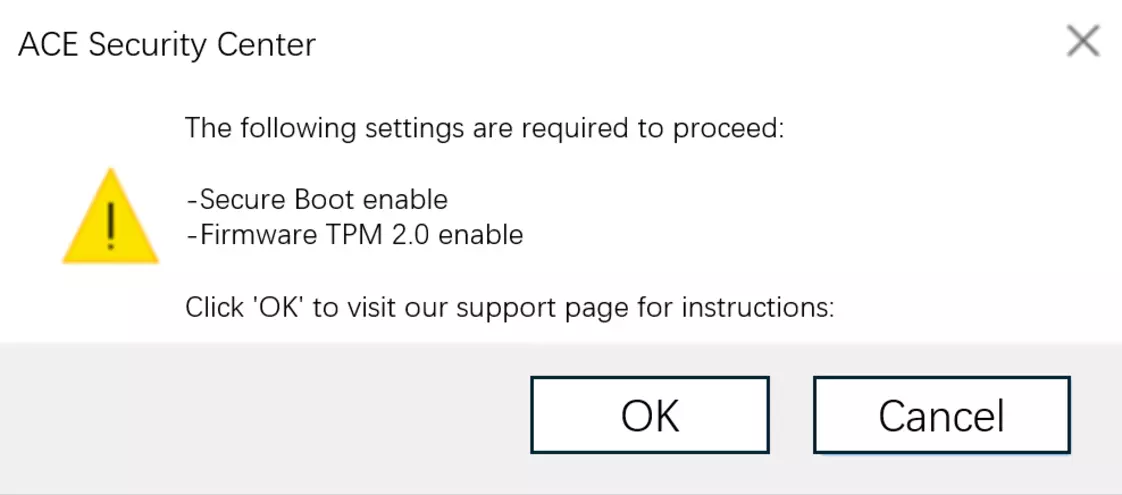This screenshot has width=1122, height=495.
Task: Click the support page instructions sentence
Action: [x=509, y=307]
